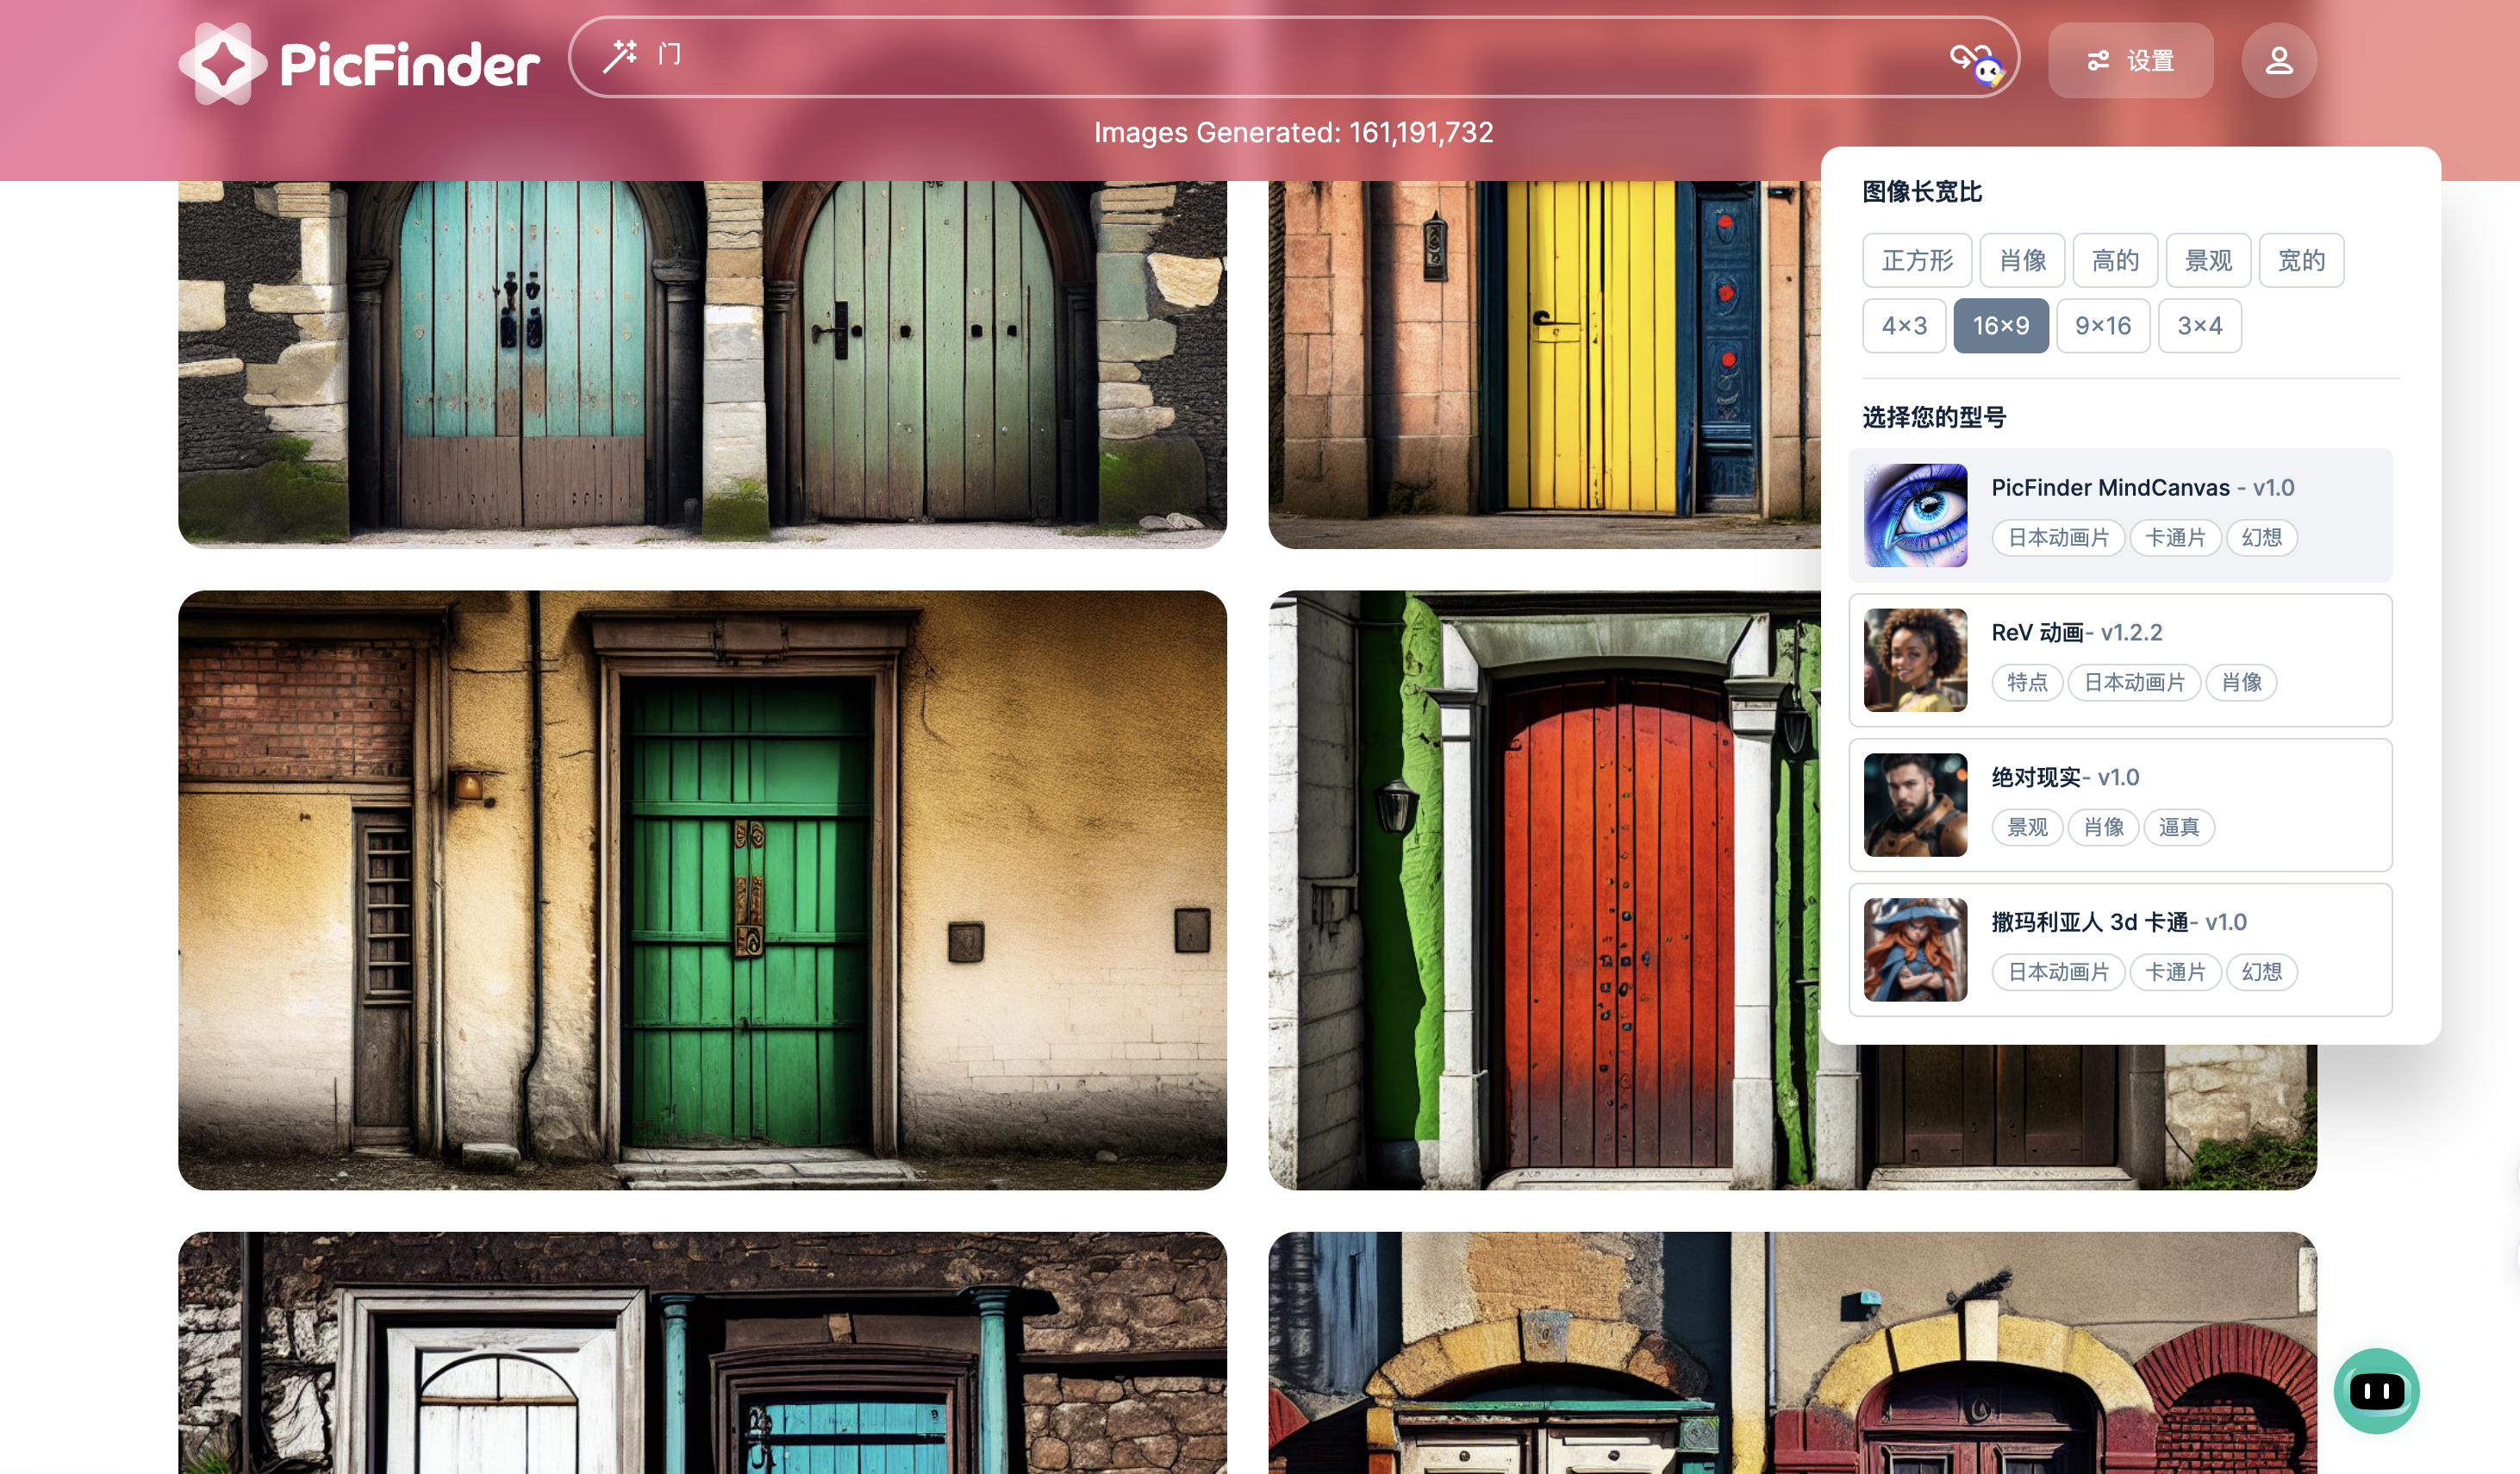Screen dimensions: 2520x1474
Task: Select the 宽的 aspect ratio
Action: click(2301, 260)
